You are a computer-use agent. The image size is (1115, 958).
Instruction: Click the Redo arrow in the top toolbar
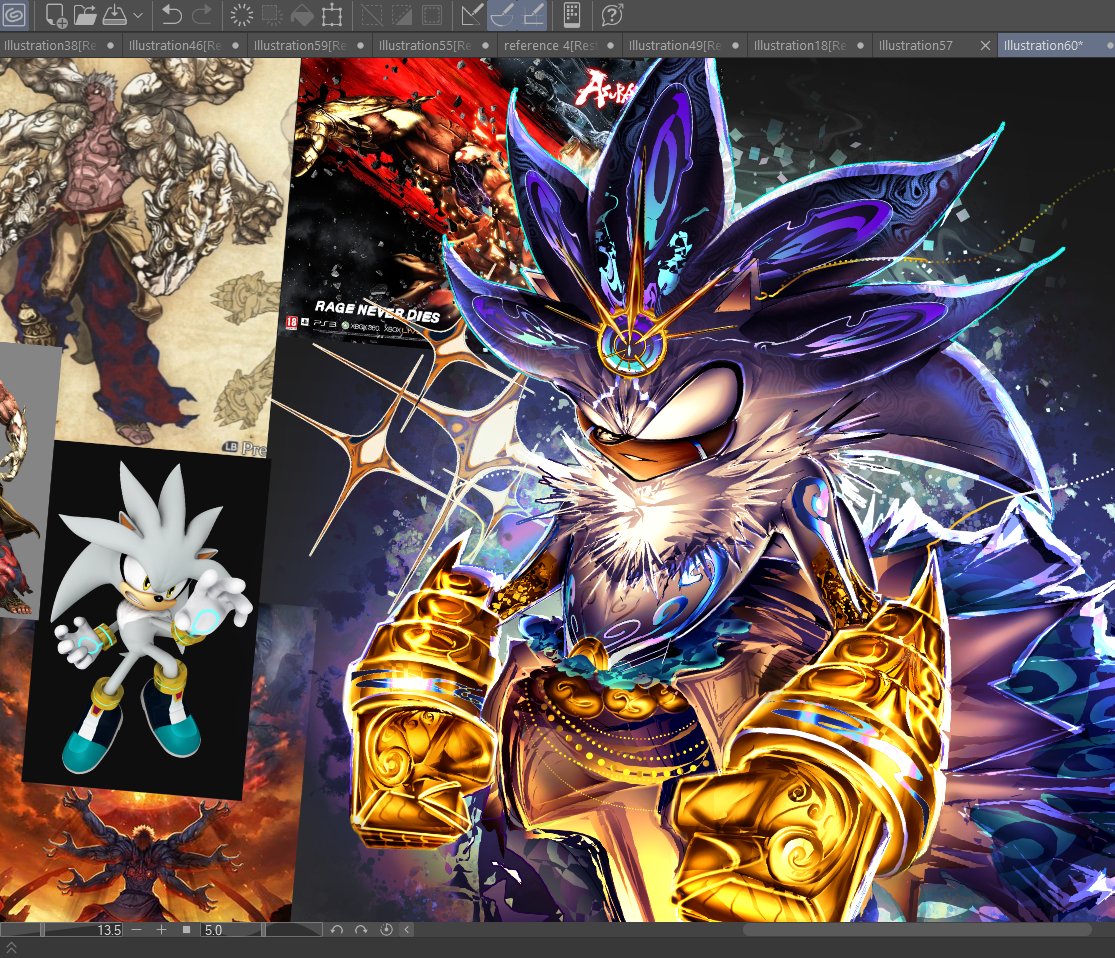pos(202,14)
